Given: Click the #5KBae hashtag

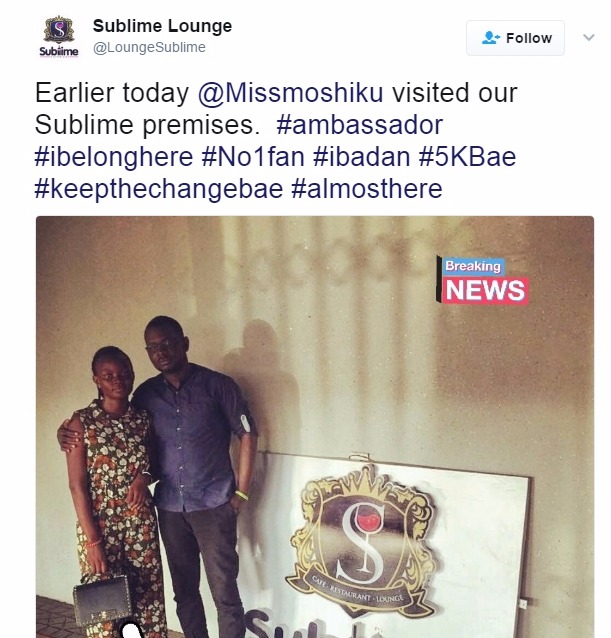Looking at the screenshot, I should 467,157.
